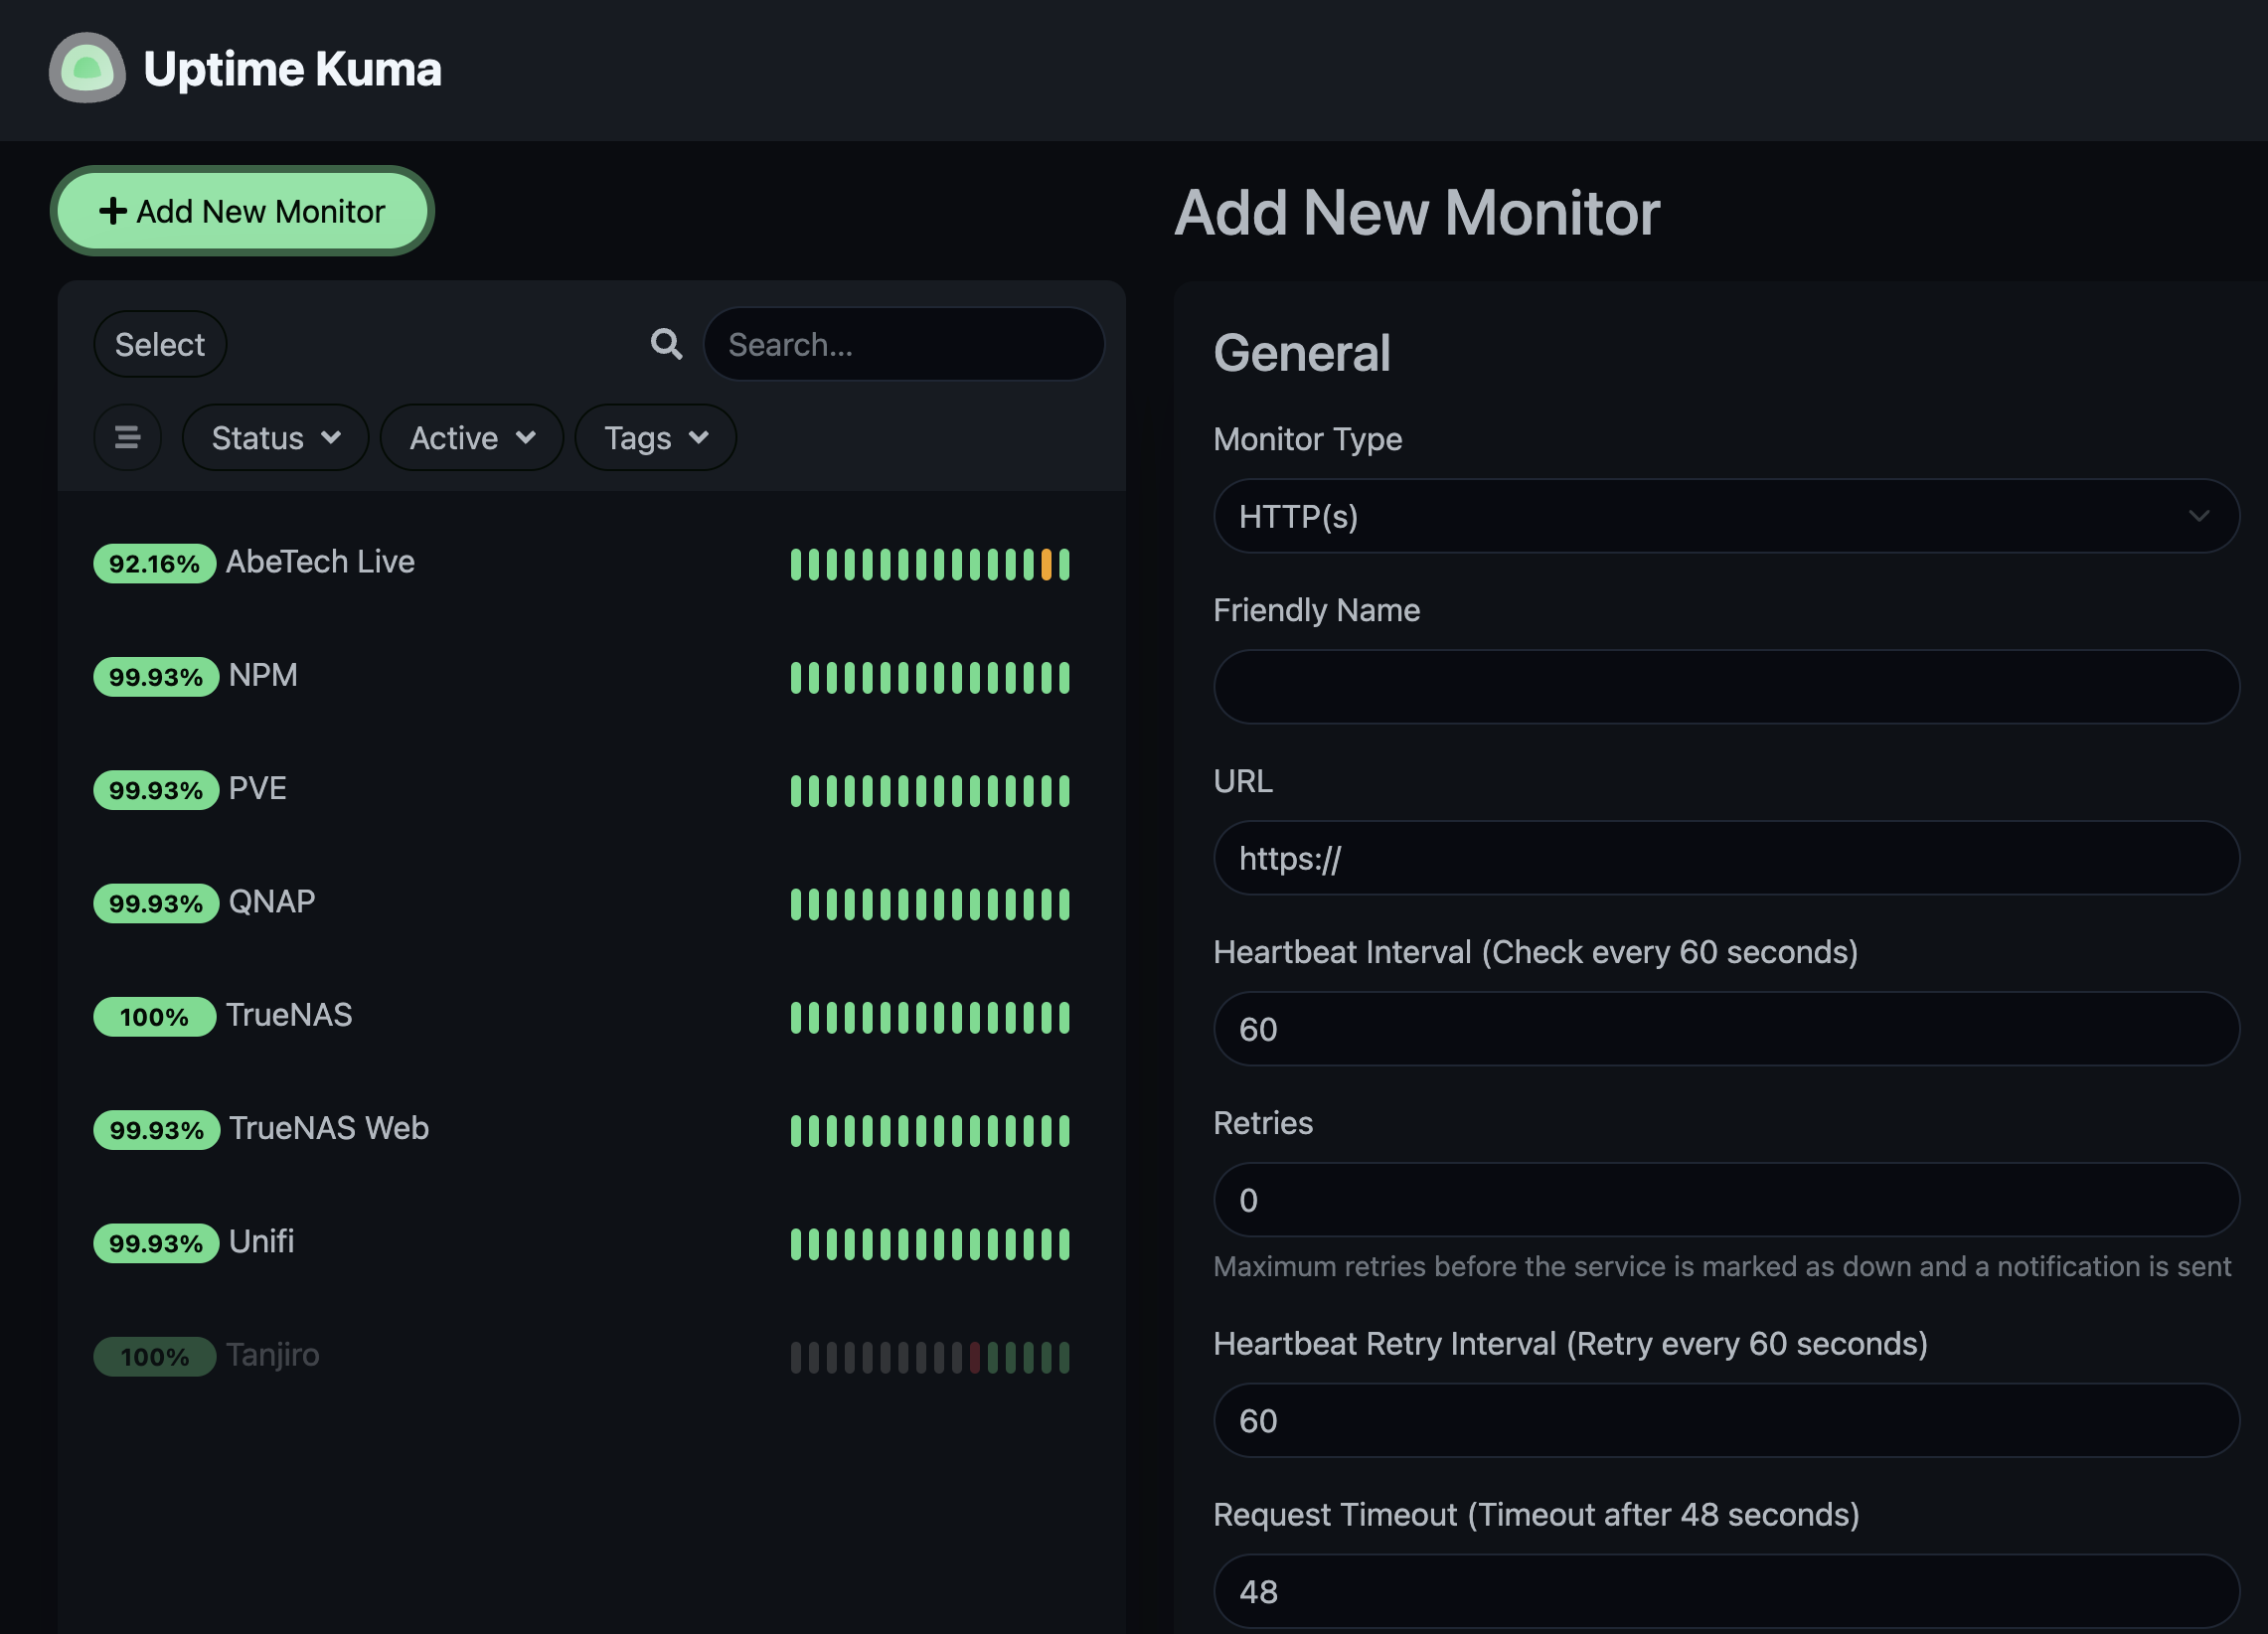Click the Tanjiro heartbeat bar
Viewport: 2268px width, 1634px height.
click(930, 1357)
